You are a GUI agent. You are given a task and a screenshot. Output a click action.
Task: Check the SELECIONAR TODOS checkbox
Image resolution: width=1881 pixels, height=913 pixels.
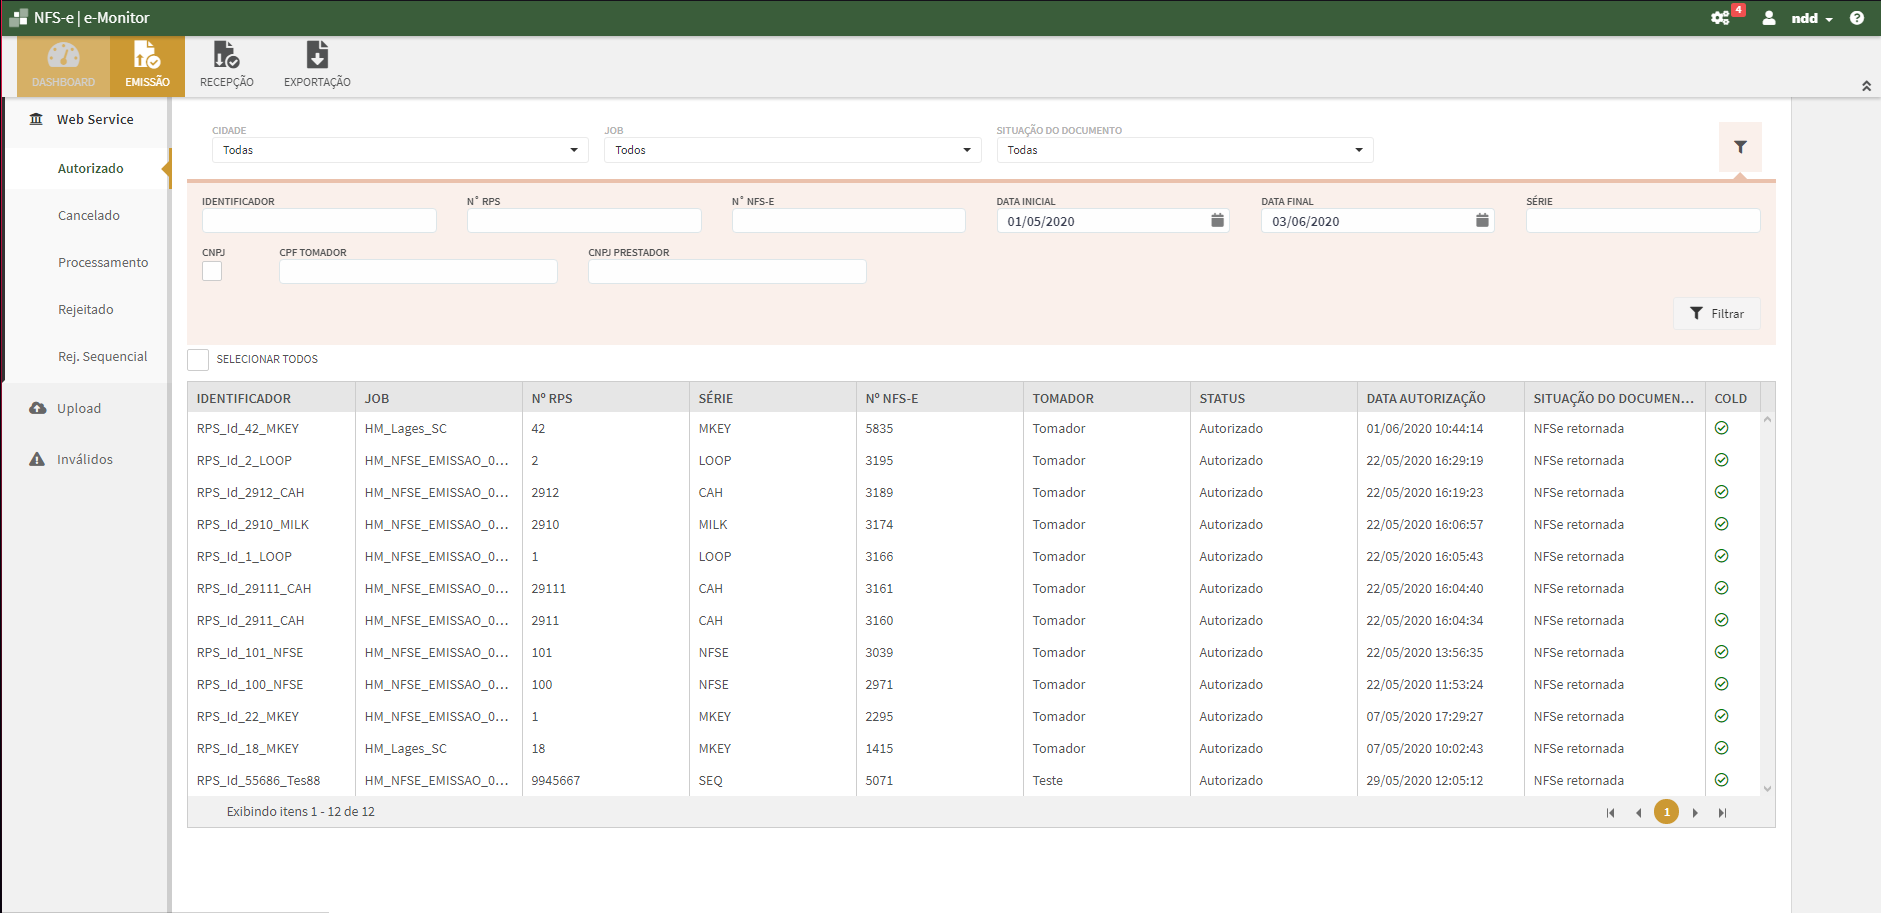pos(198,359)
